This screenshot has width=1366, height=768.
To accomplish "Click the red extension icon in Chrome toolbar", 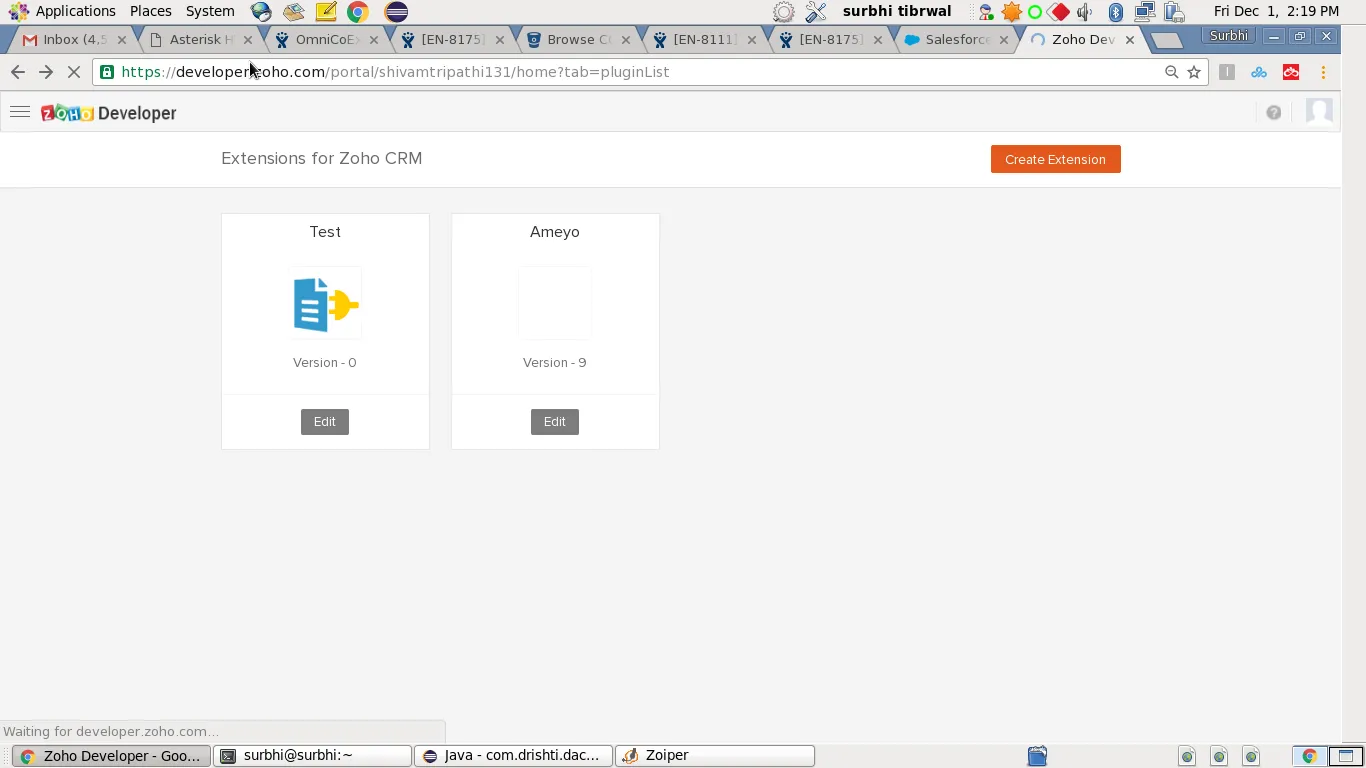I will click(1291, 72).
